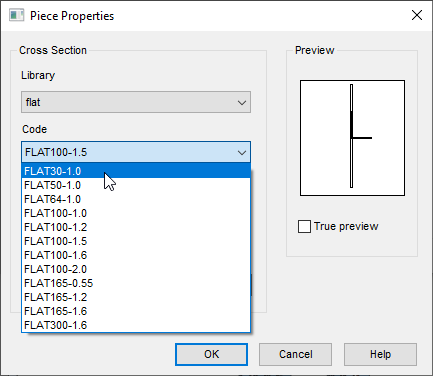
Task: Enable the True preview checkbox
Action: 304,226
